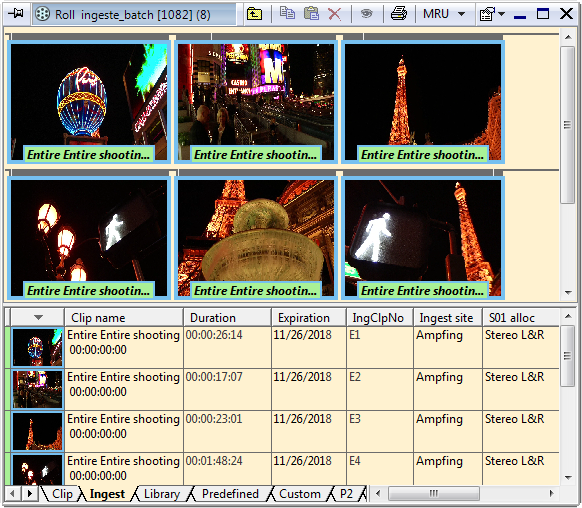Click the E2 IngClpNo cell
The width and height of the screenshot is (582, 508).
[380, 389]
